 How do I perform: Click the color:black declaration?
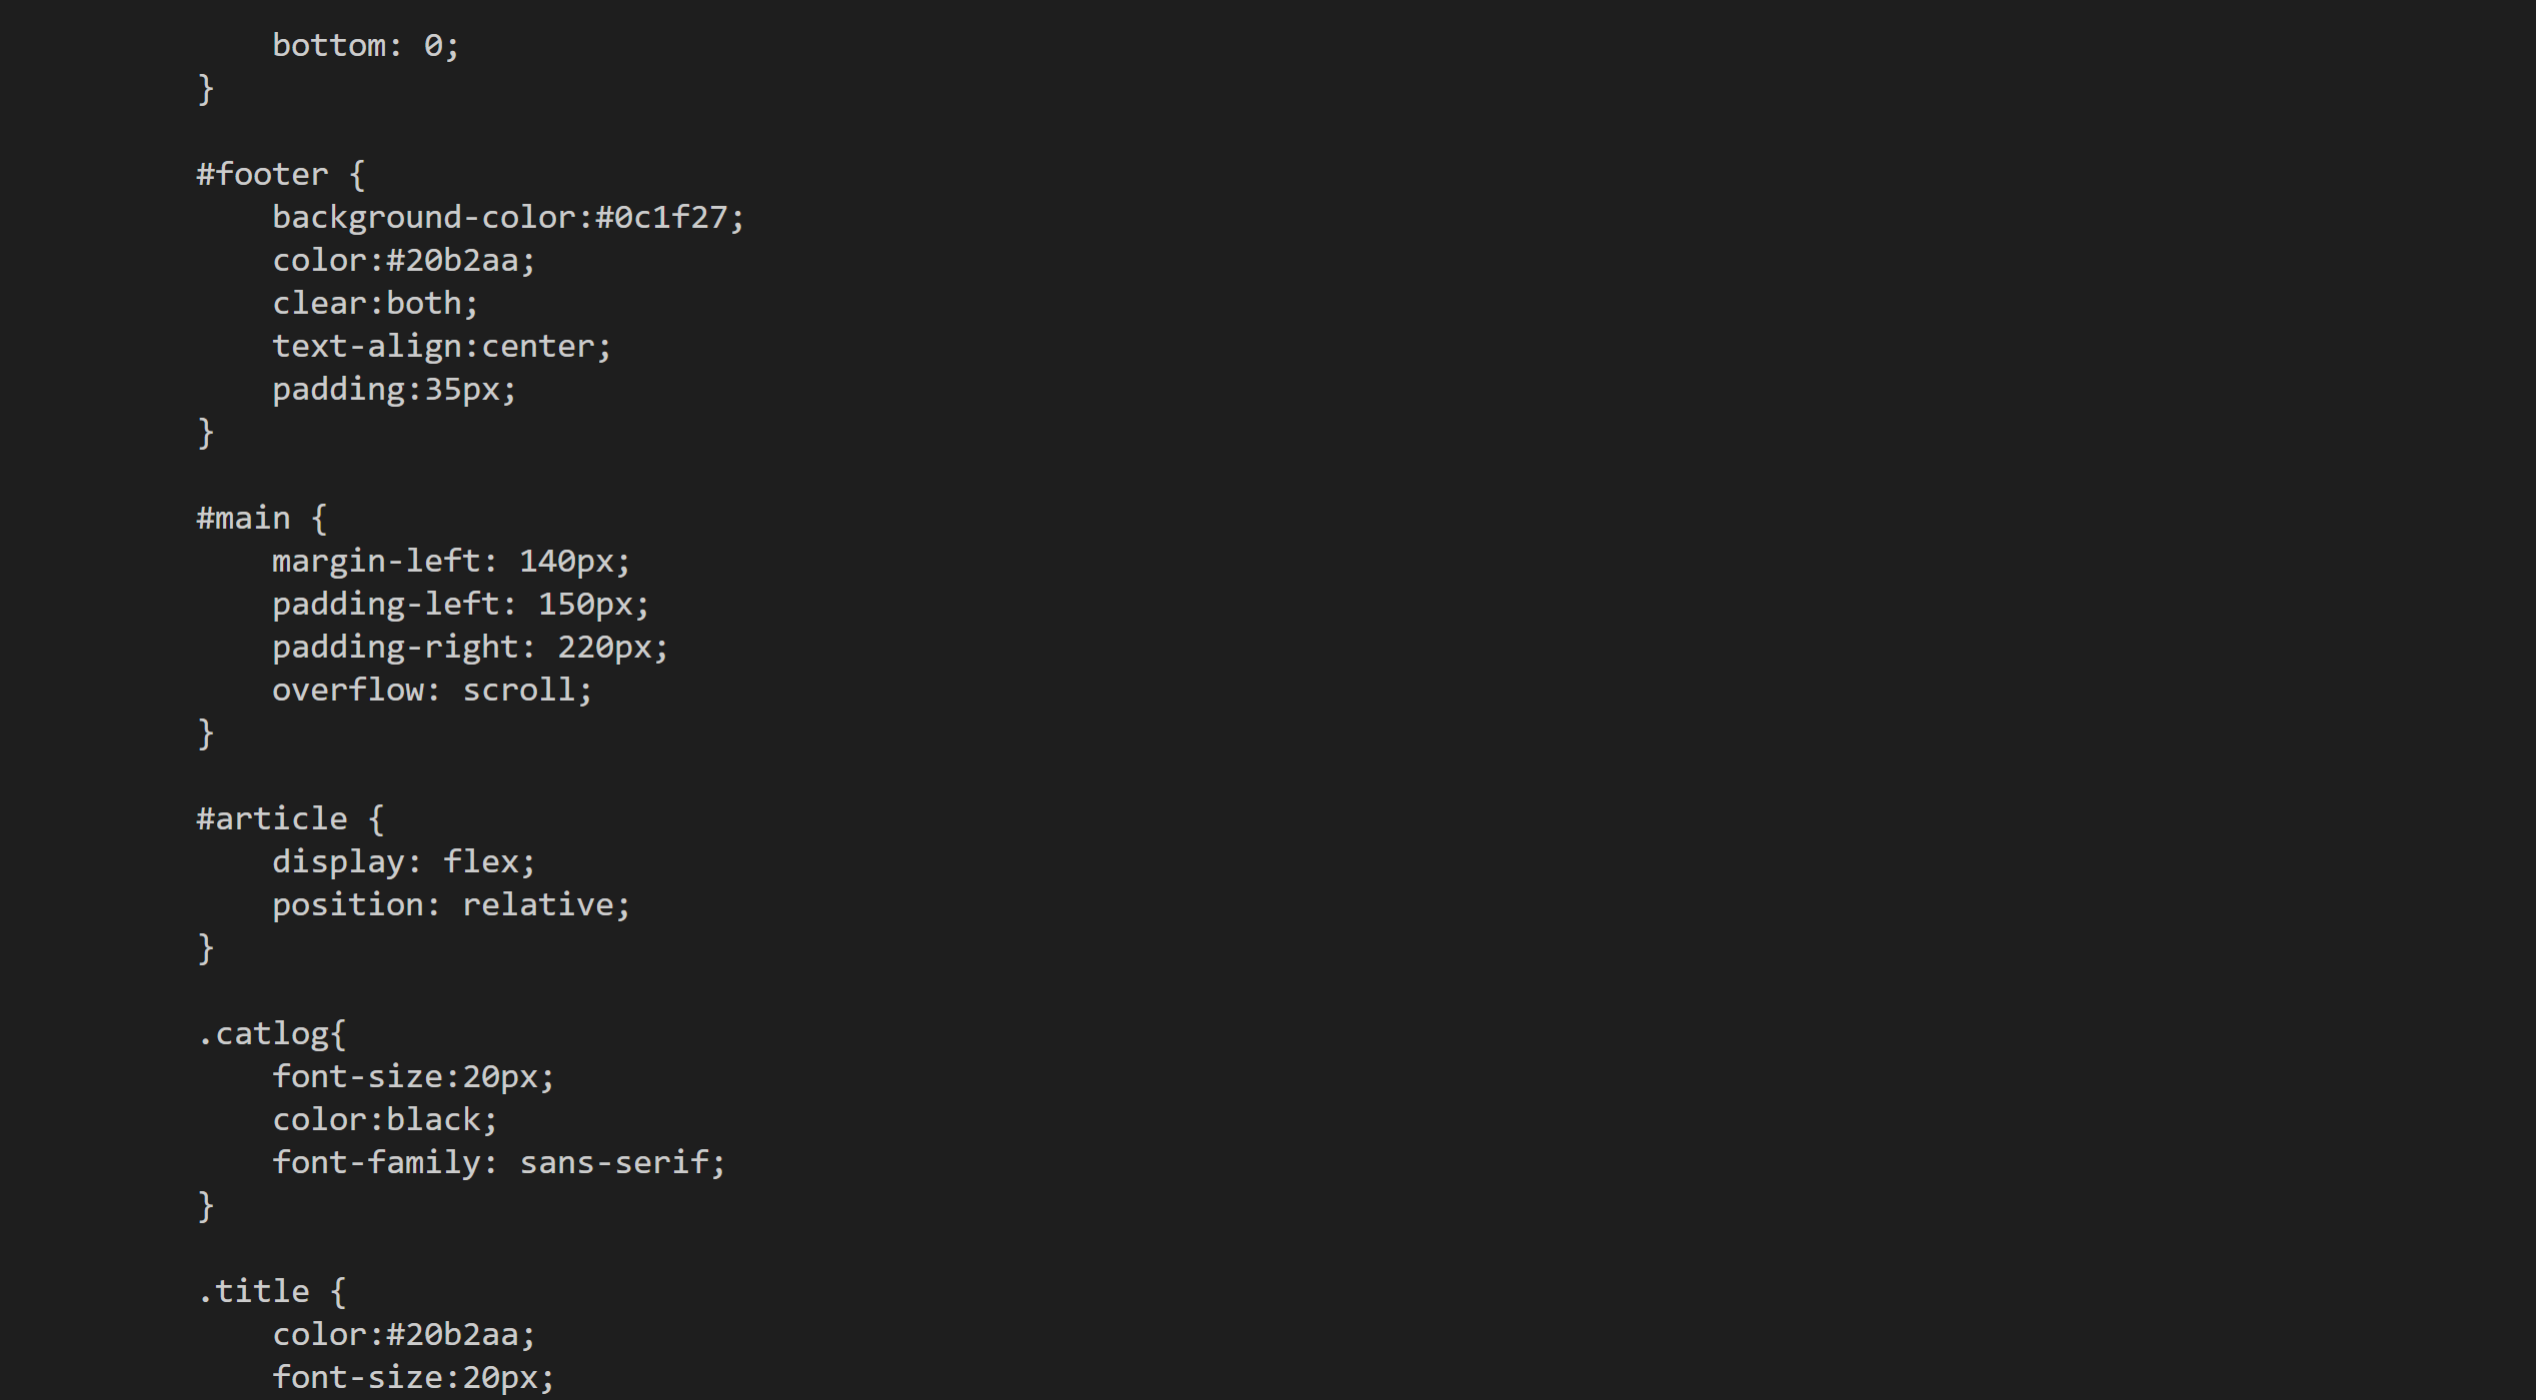[x=385, y=1121]
